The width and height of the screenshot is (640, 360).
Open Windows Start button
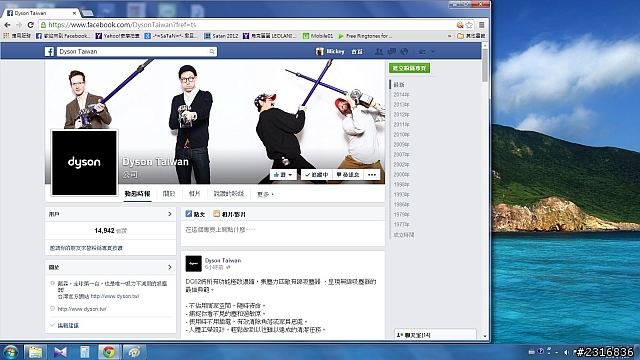(10, 352)
